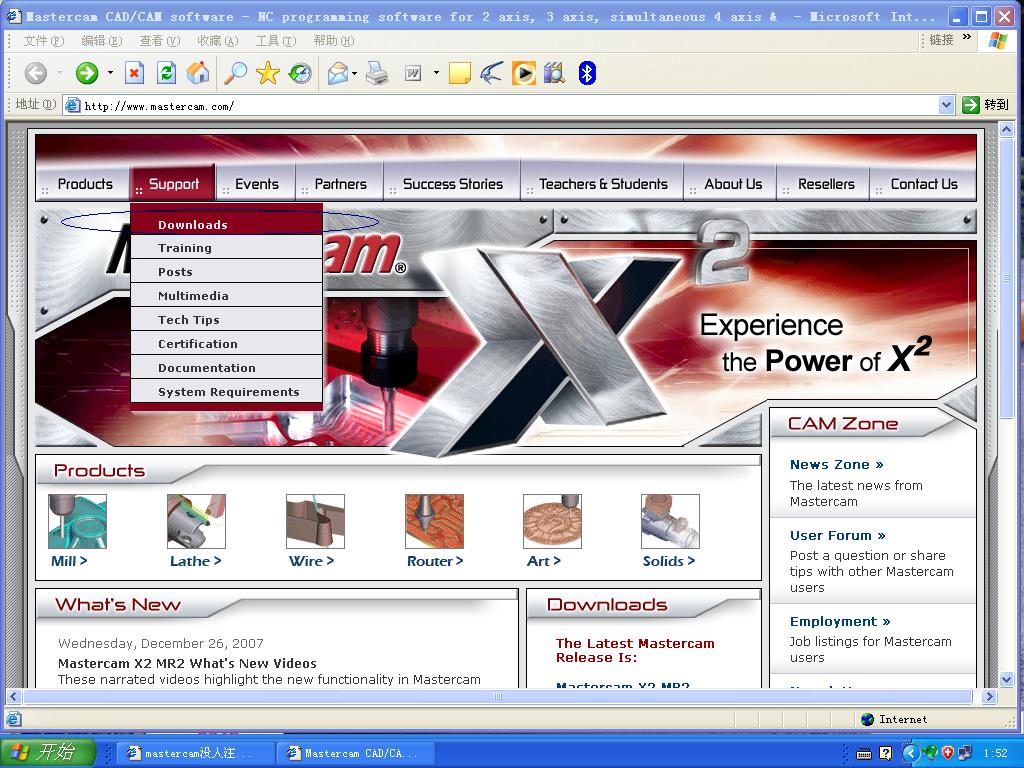Open the User Forum link
Viewport: 1024px width, 768px height.
(838, 536)
